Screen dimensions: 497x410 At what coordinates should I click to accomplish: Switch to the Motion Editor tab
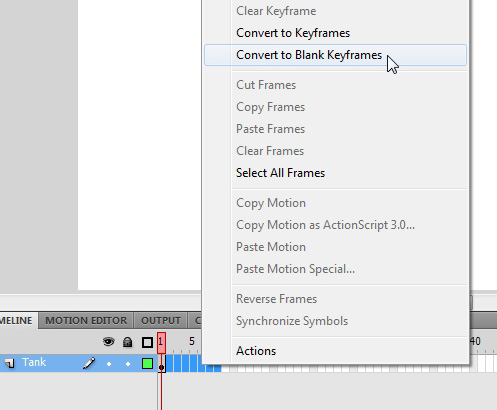point(86,321)
